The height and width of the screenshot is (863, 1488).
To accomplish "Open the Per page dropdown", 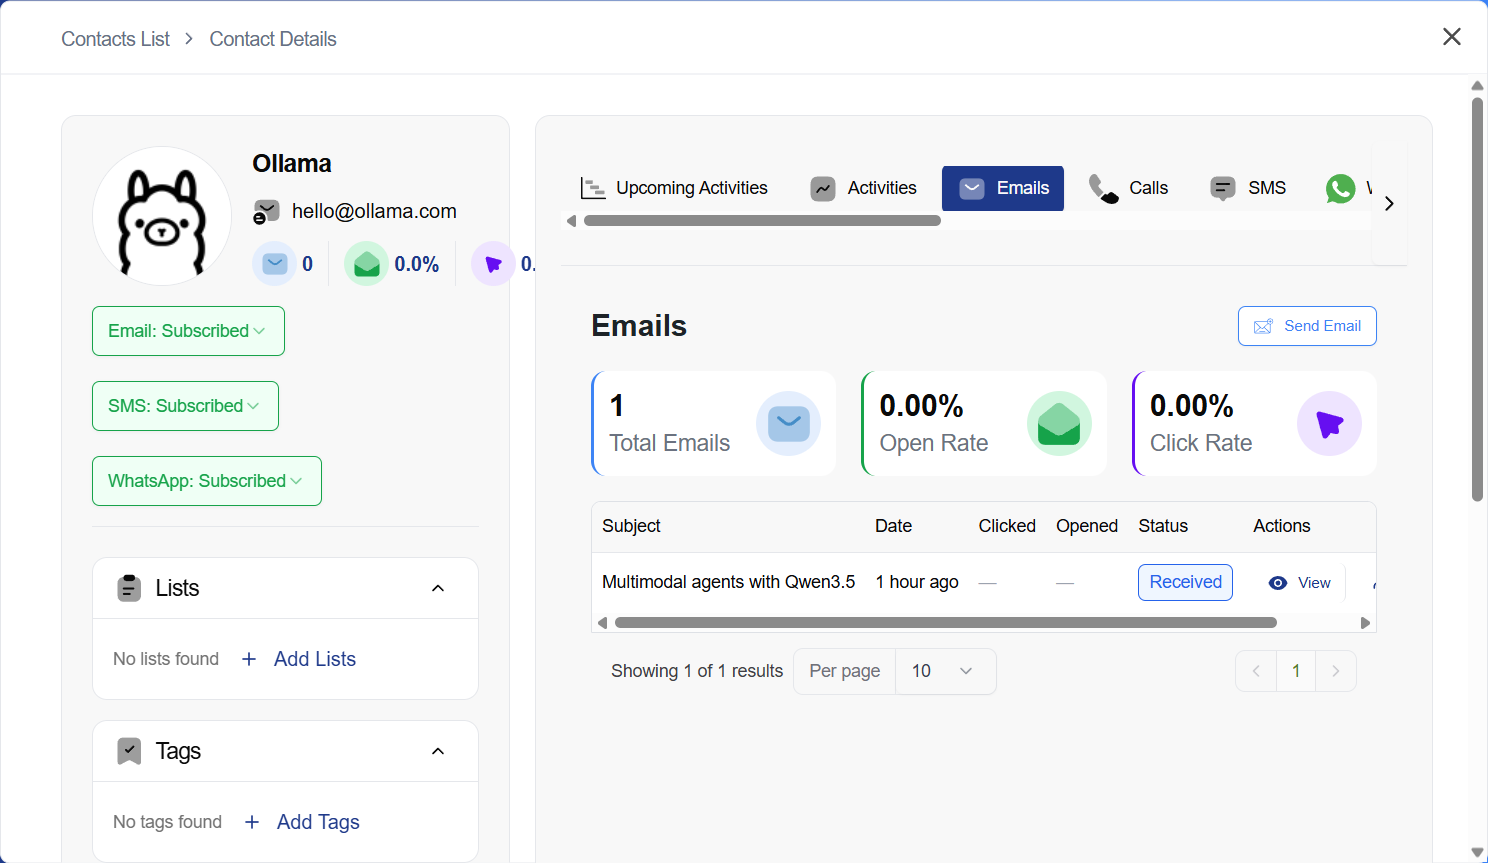I will point(945,671).
